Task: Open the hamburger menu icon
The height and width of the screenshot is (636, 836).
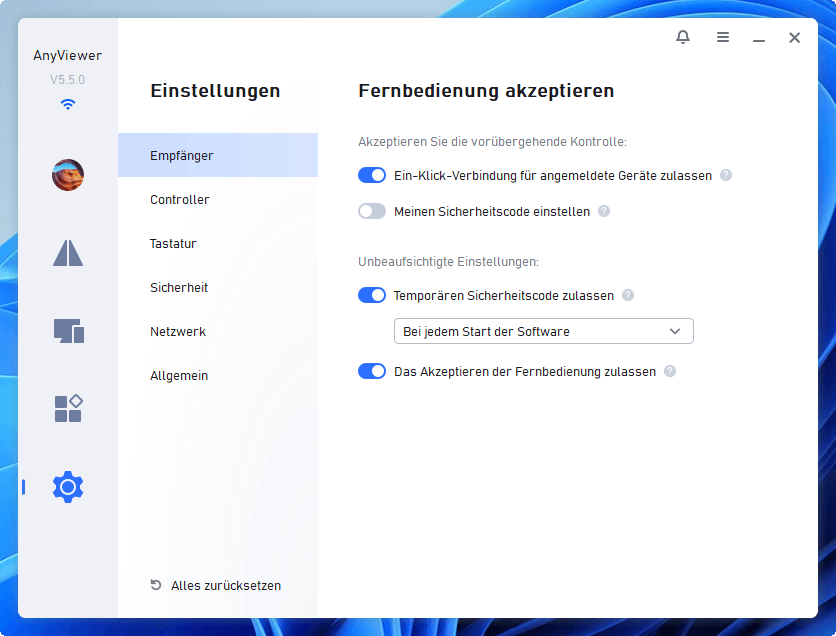Action: [x=722, y=38]
